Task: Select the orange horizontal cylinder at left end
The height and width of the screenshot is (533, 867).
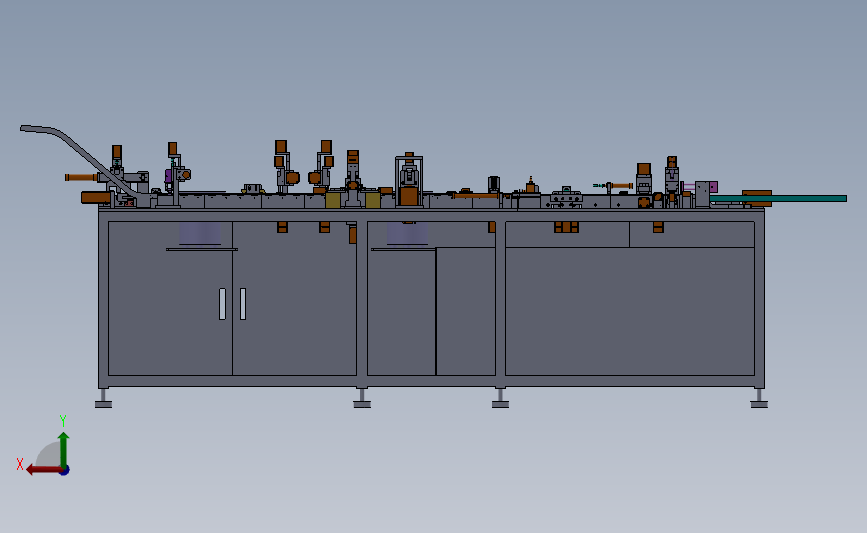Action: click(82, 177)
